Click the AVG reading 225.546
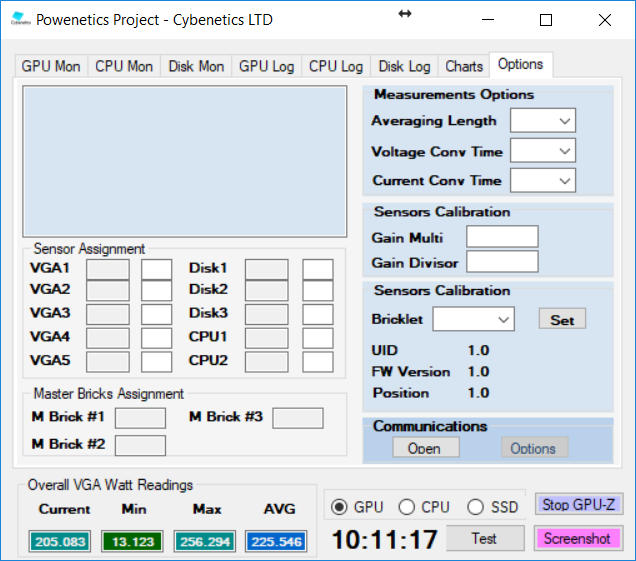This screenshot has height=561, width=636. point(276,541)
